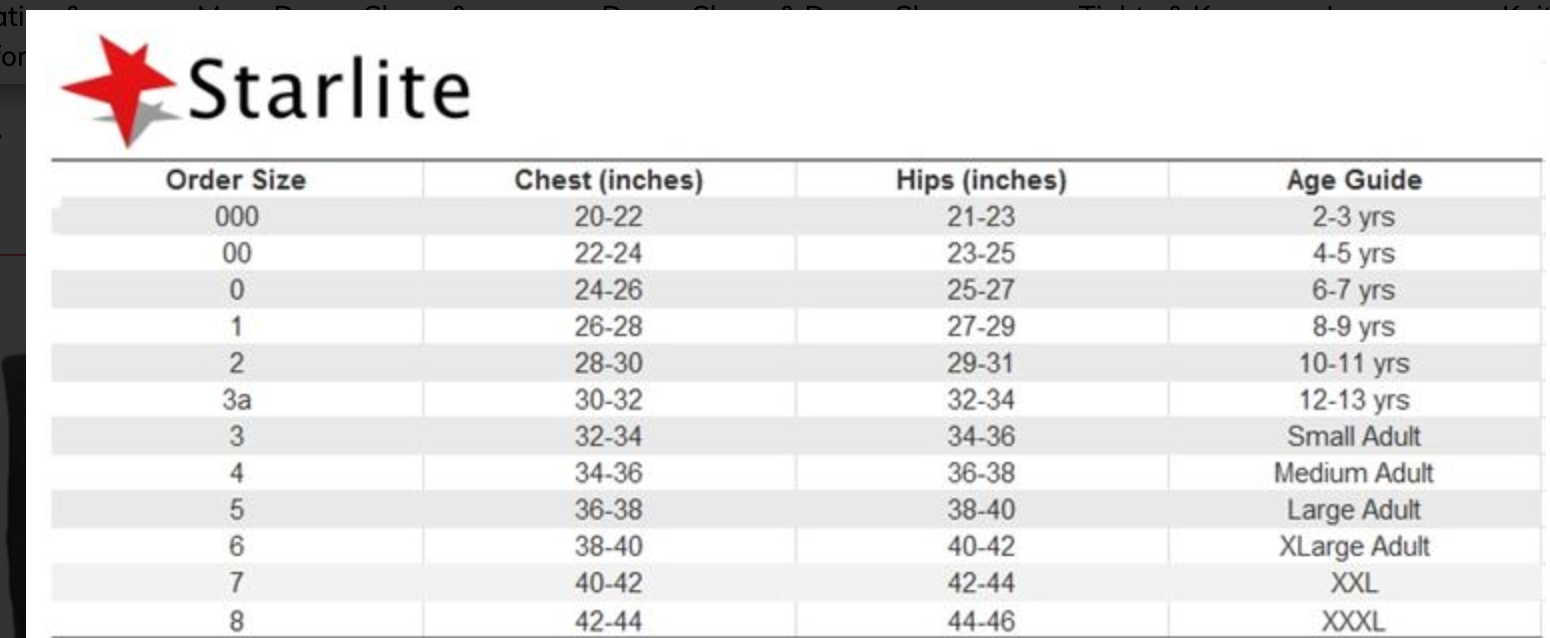Click the XXXL age guide cell
This screenshot has height=638, width=1550.
pos(1354,620)
